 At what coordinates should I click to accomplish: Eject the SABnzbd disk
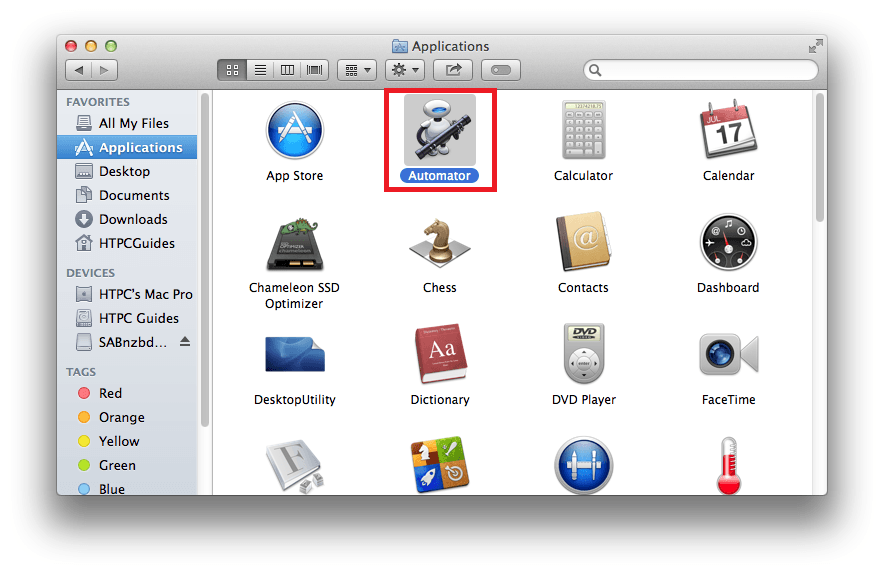[x=184, y=342]
